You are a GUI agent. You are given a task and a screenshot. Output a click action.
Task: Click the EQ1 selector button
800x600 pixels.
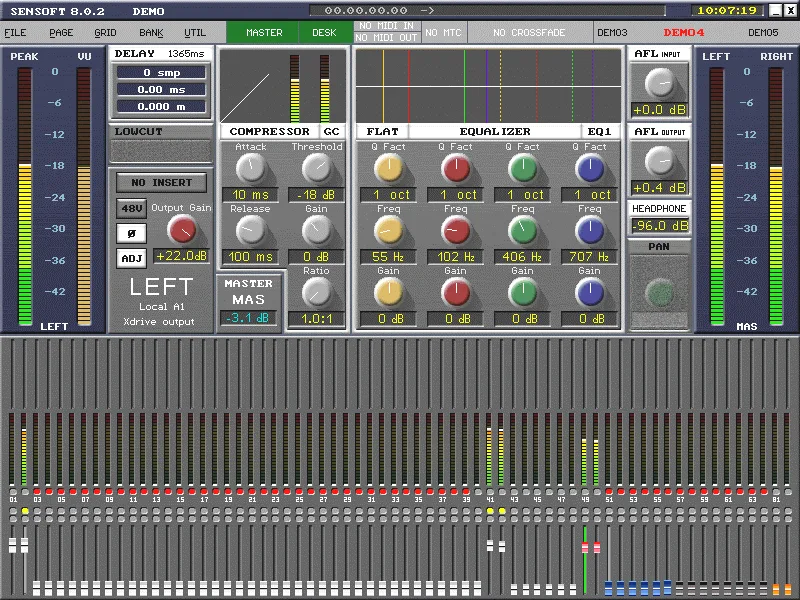pos(600,132)
